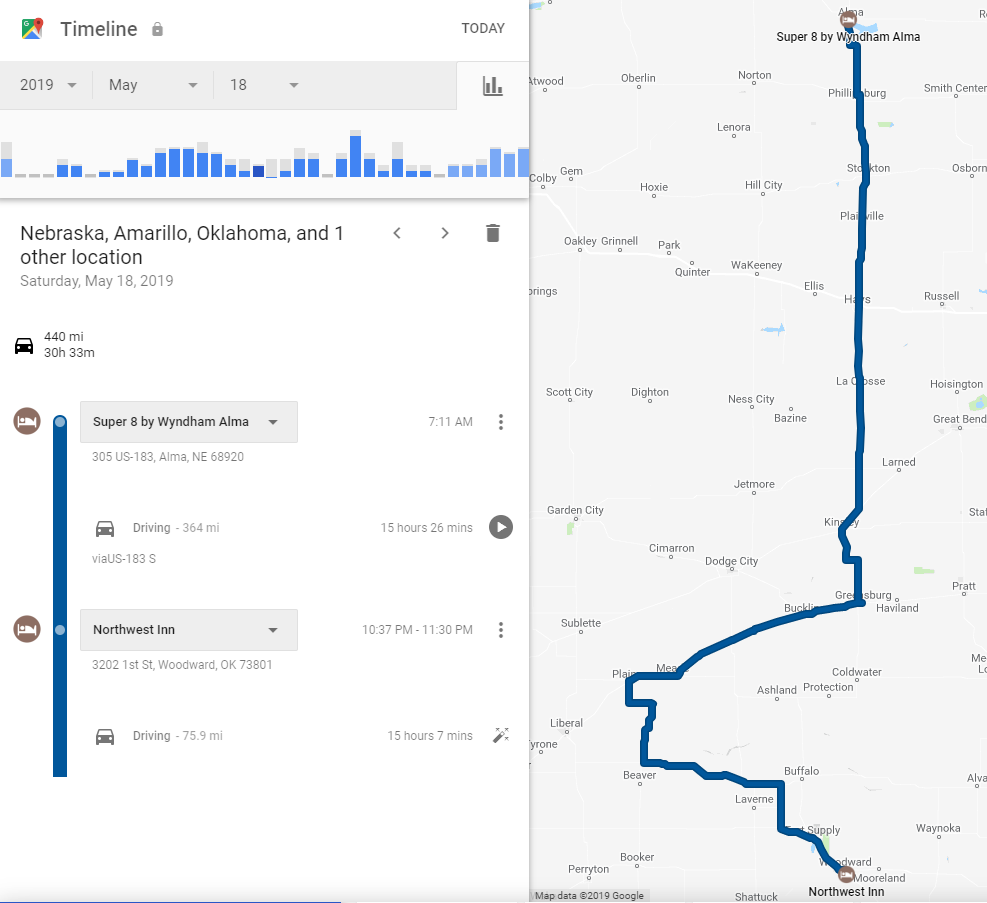Viewport: 987px width, 903px height.
Task: Go to the previous day arrow
Action: [x=397, y=233]
